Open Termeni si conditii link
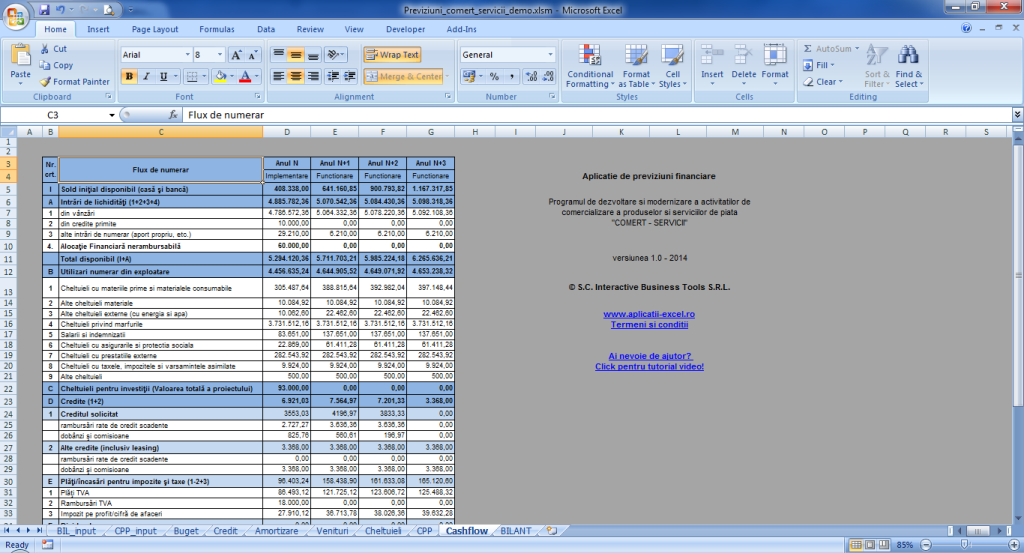The width and height of the screenshot is (1024, 553). [x=649, y=324]
